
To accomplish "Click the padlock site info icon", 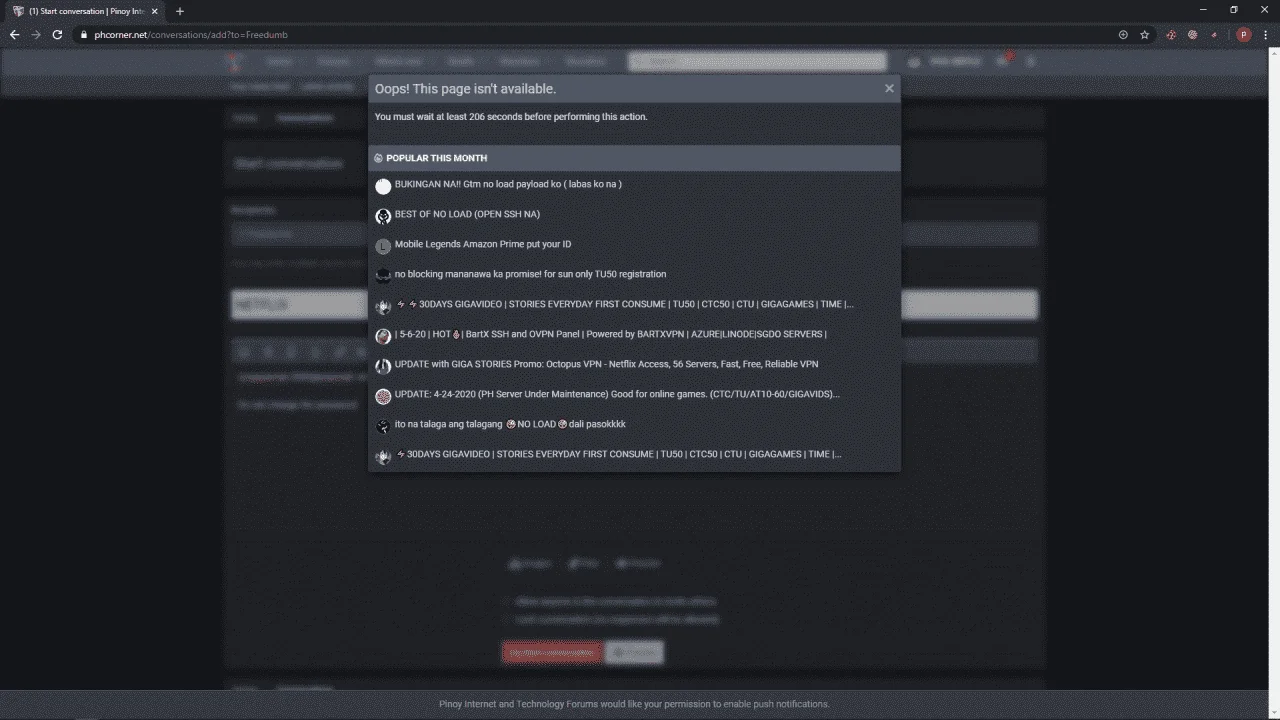I will point(84,34).
